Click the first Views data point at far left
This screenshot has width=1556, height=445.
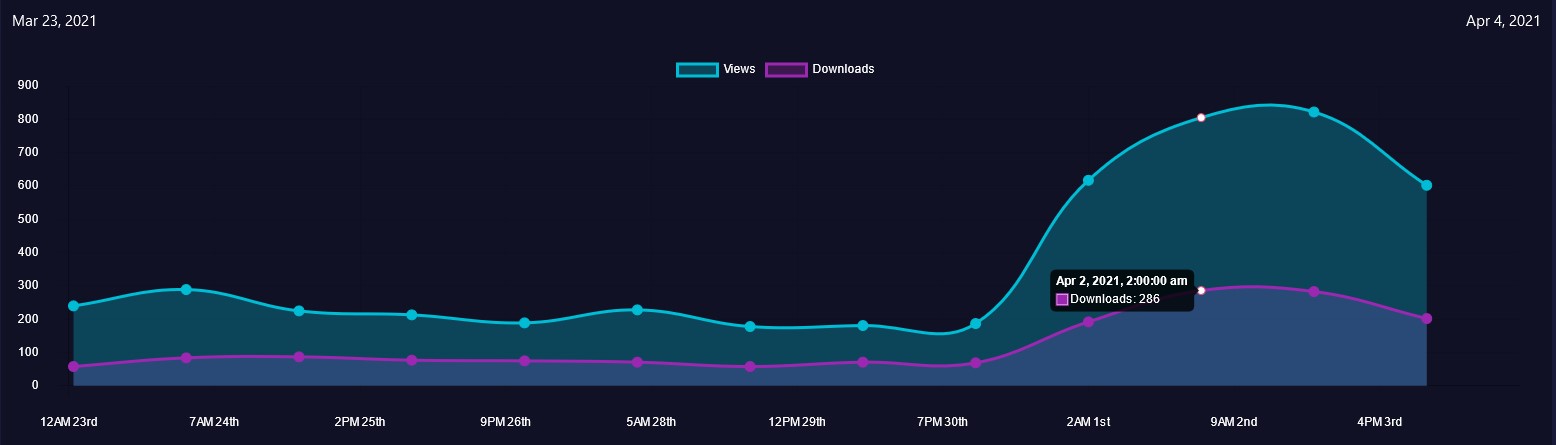[73, 306]
